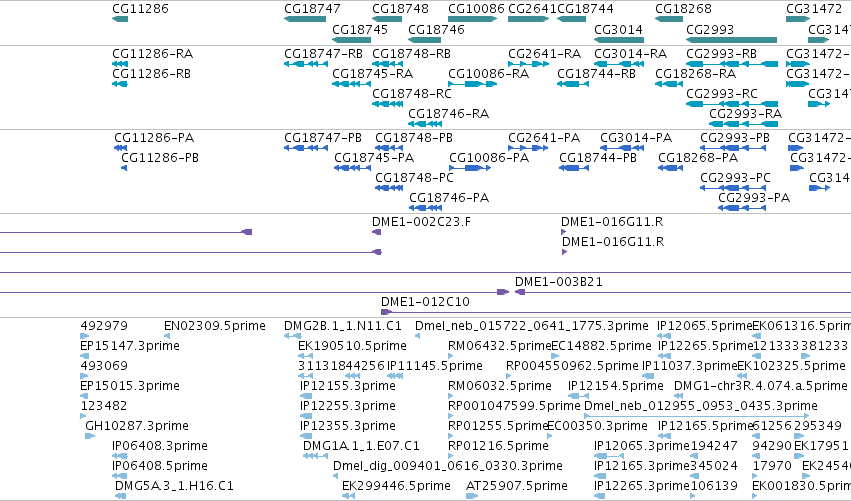Select transcript label CG18748-RC
Screen dimensions: 851x501
pos(411,93)
